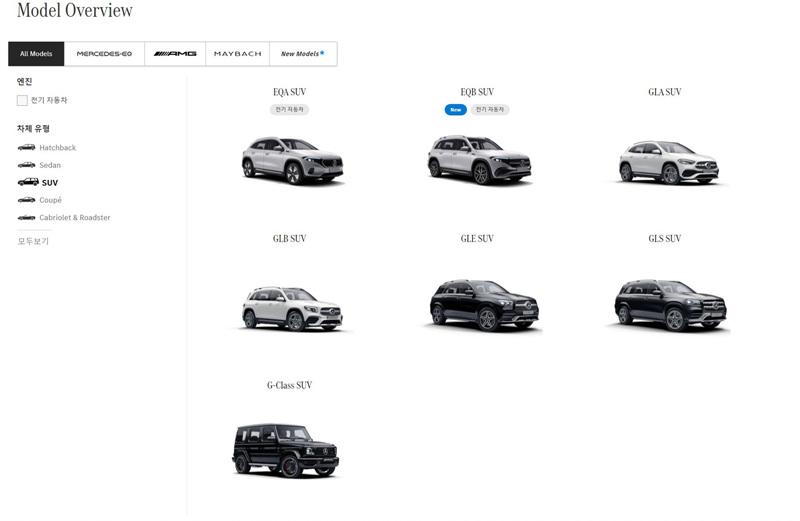
Task: Click the EQB SUV car image
Action: point(479,160)
